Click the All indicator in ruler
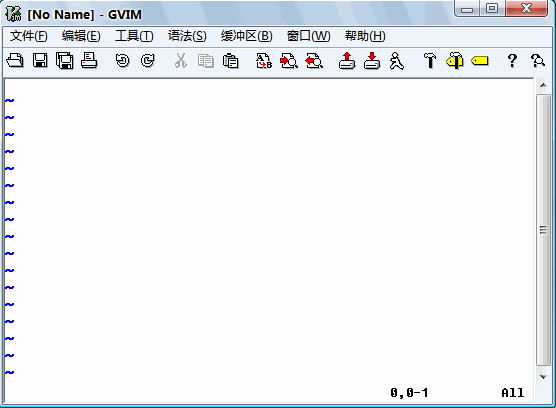The width and height of the screenshot is (556, 408). click(x=513, y=392)
